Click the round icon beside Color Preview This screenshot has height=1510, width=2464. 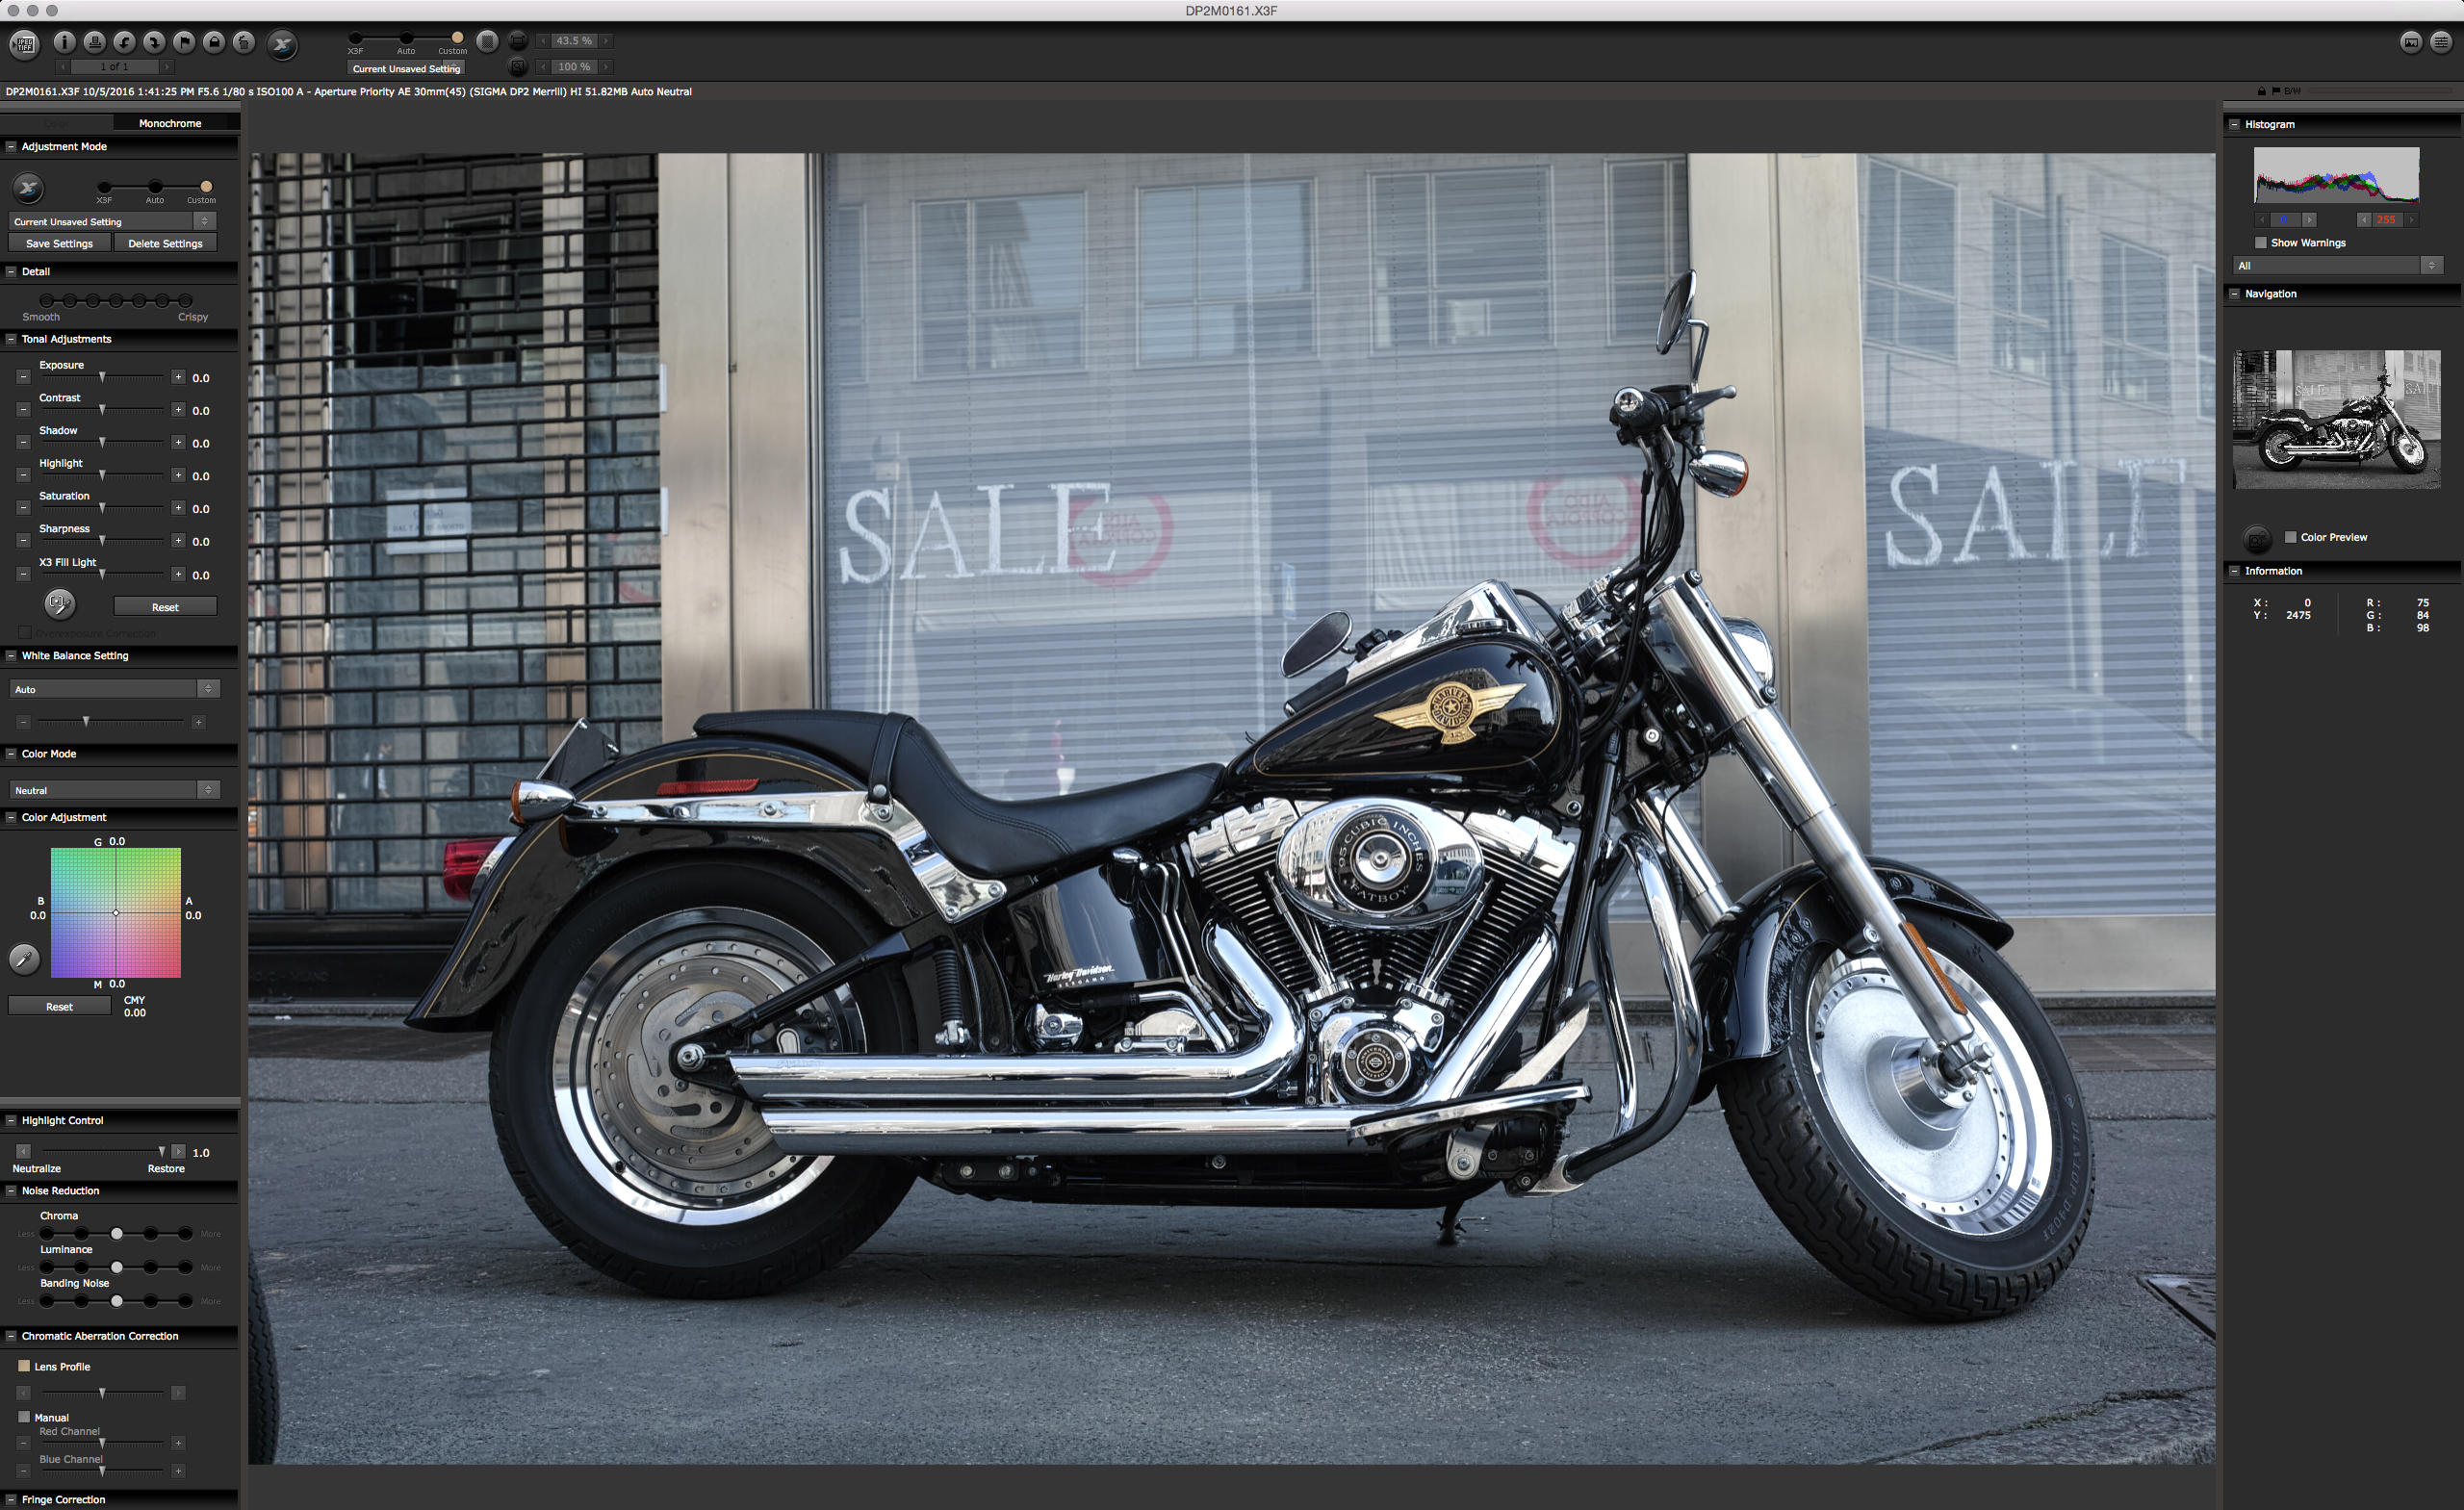coord(2257,539)
